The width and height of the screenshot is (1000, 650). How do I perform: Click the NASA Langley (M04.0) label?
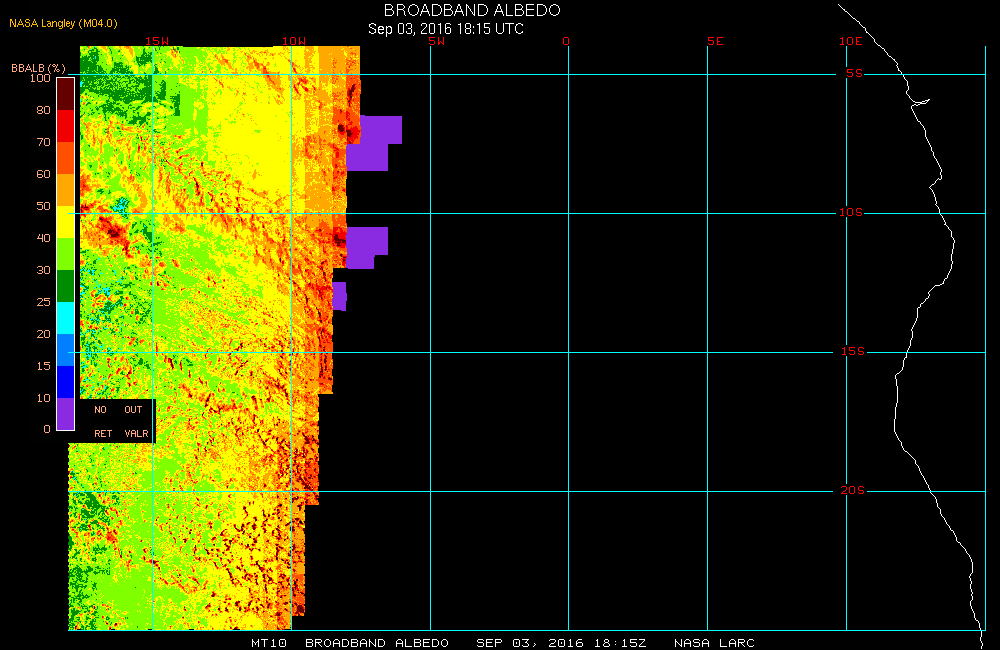click(63, 23)
